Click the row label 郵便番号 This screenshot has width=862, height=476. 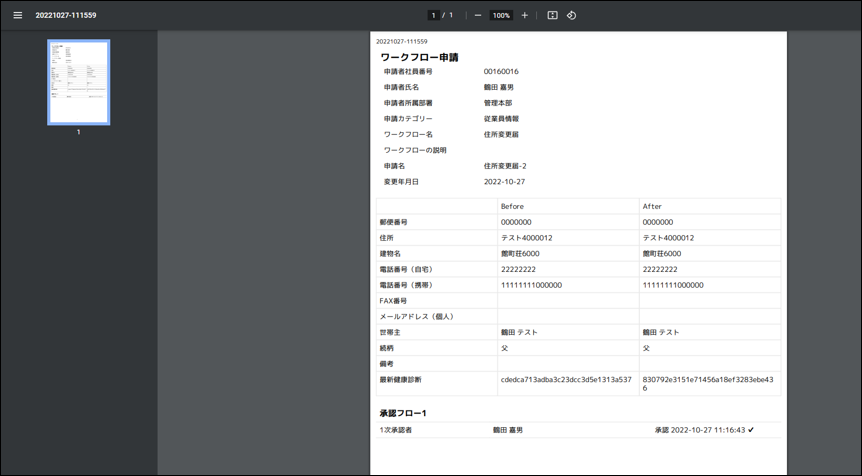[x=394, y=222]
